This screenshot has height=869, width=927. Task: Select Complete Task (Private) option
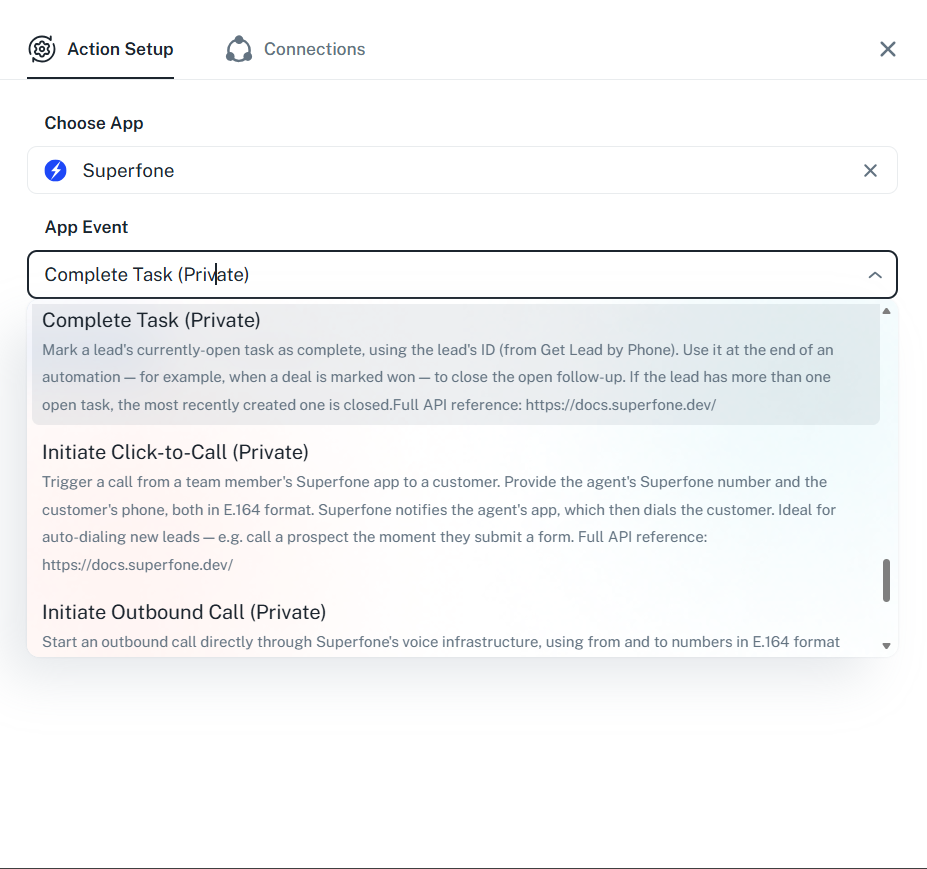pyautogui.click(x=456, y=362)
